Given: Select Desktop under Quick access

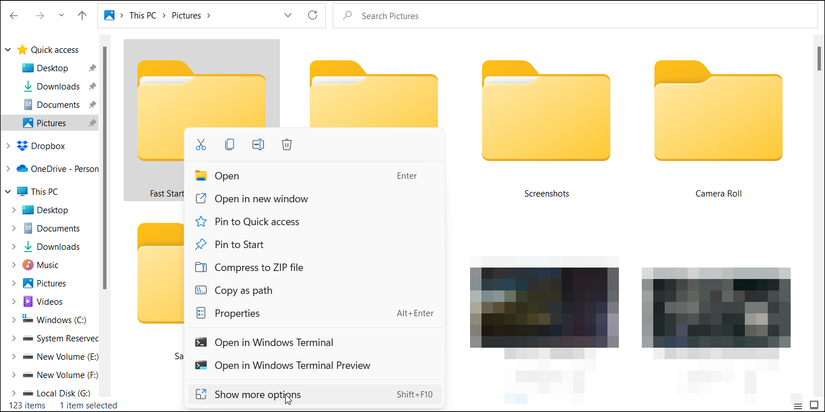Looking at the screenshot, I should (x=52, y=68).
